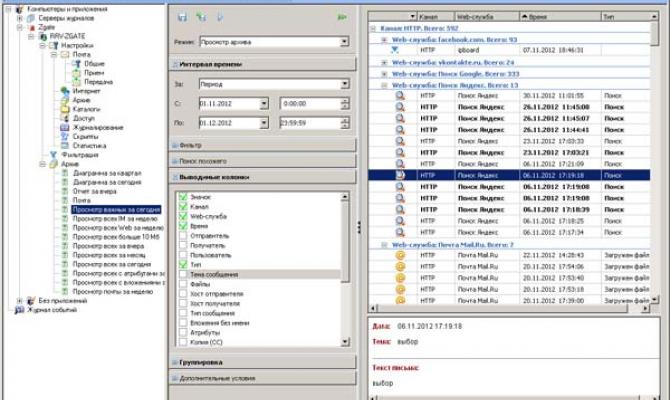670x400 pixels.
Task: Click the Без приложений icon in the tree
Action: [31, 301]
